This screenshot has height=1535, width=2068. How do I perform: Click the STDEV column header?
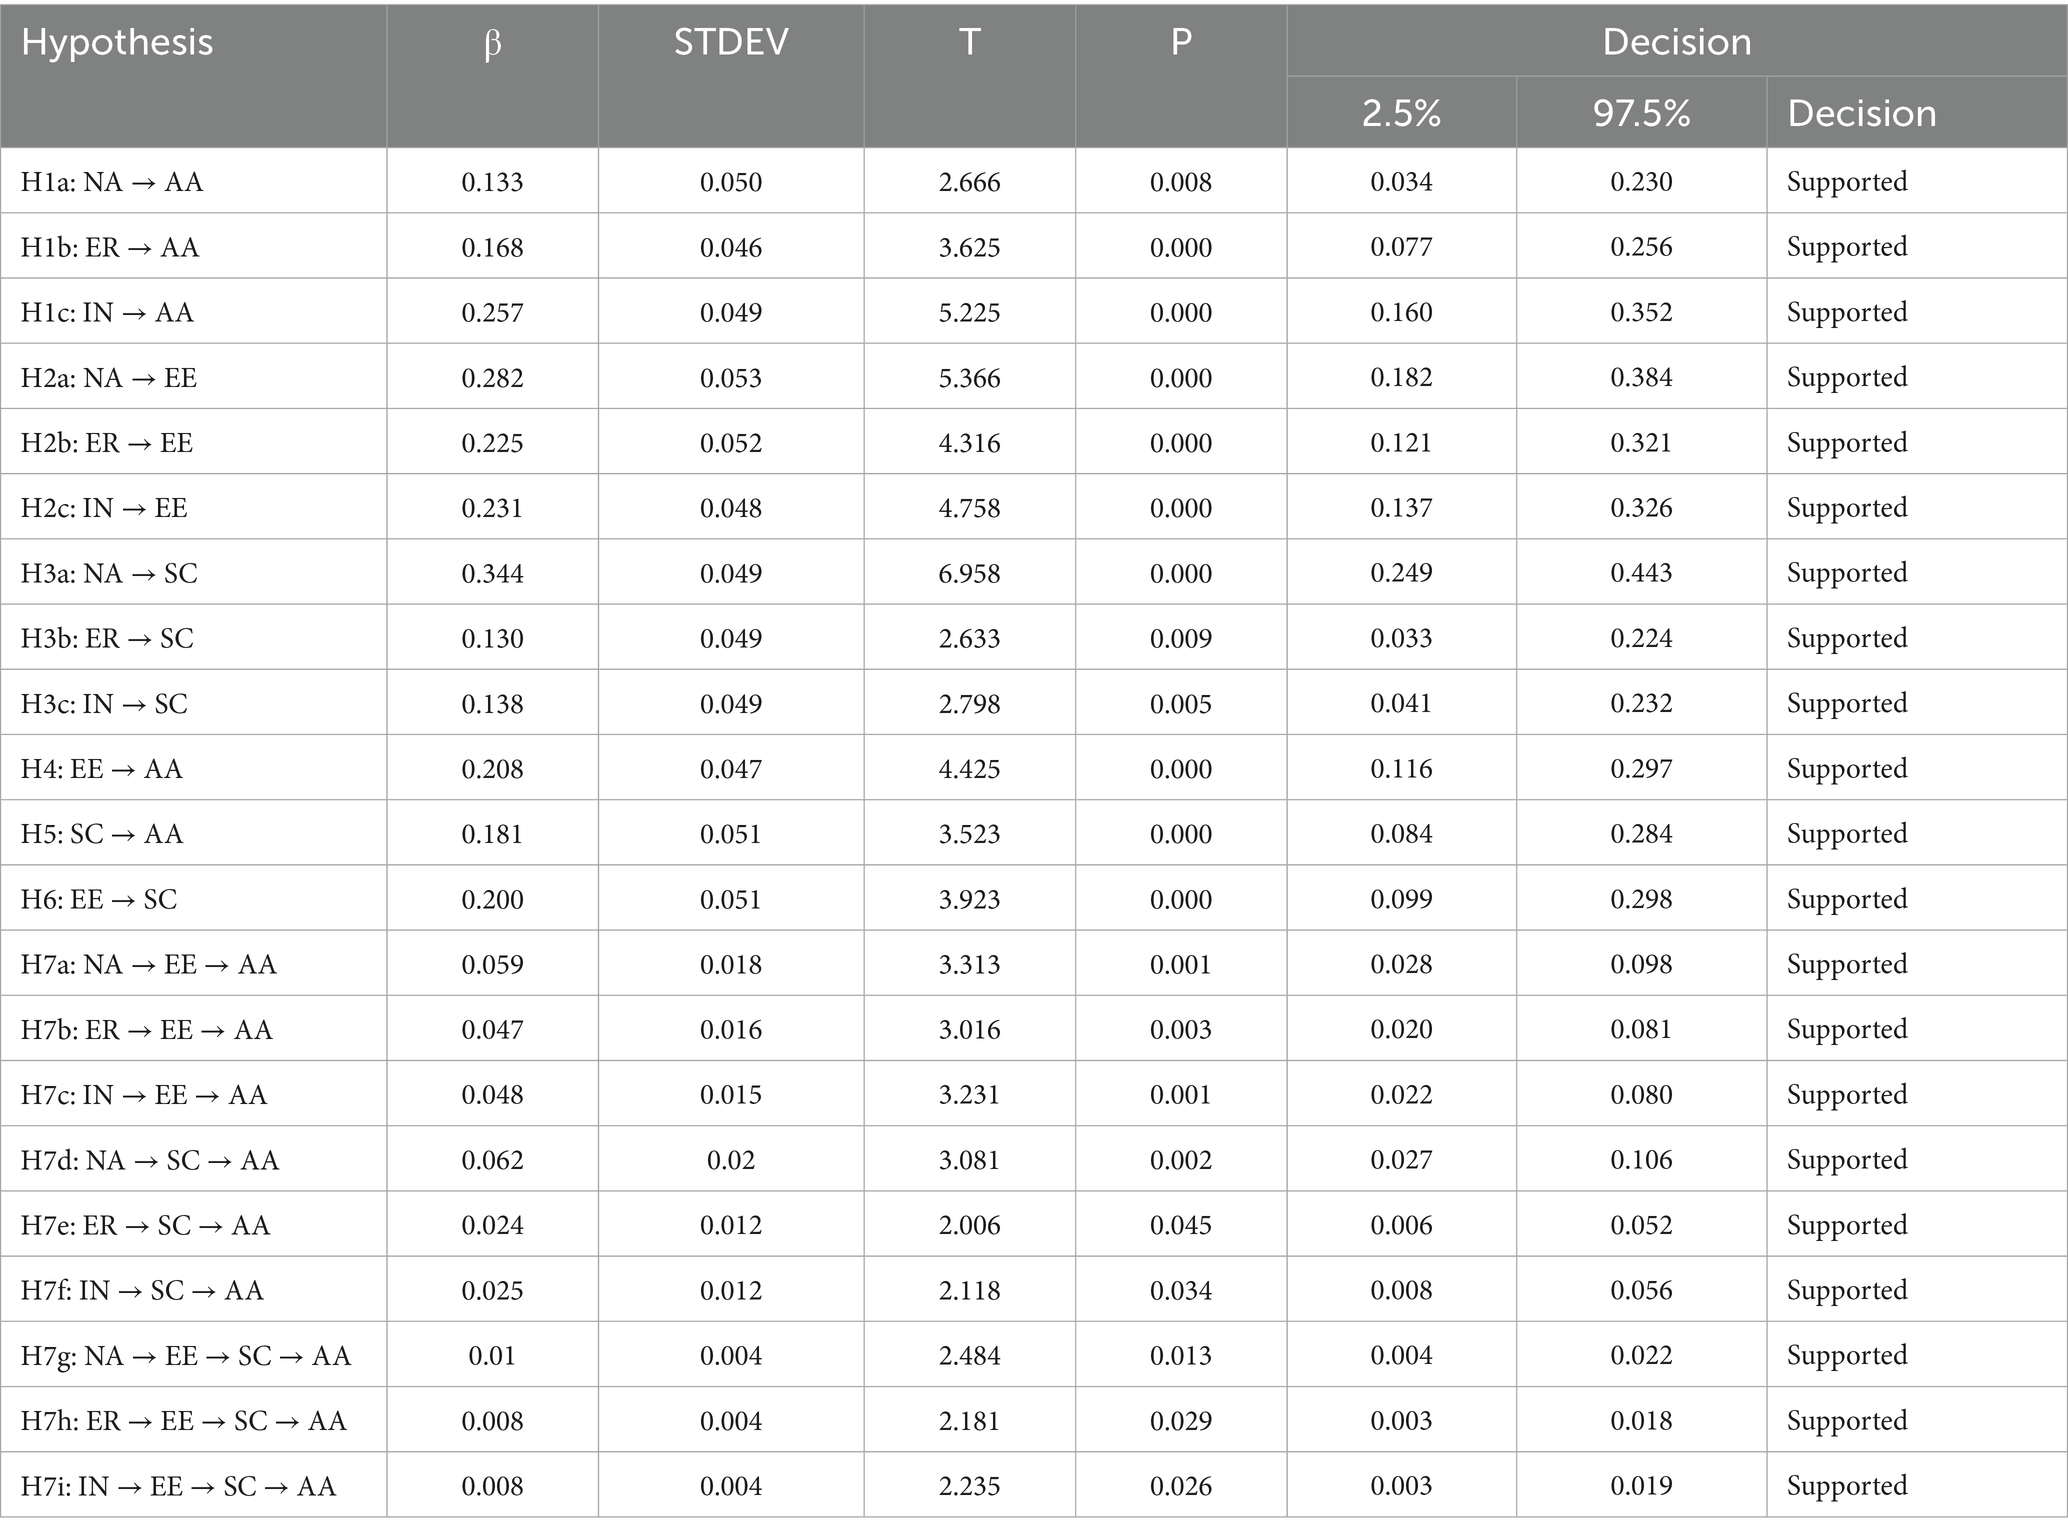[731, 43]
